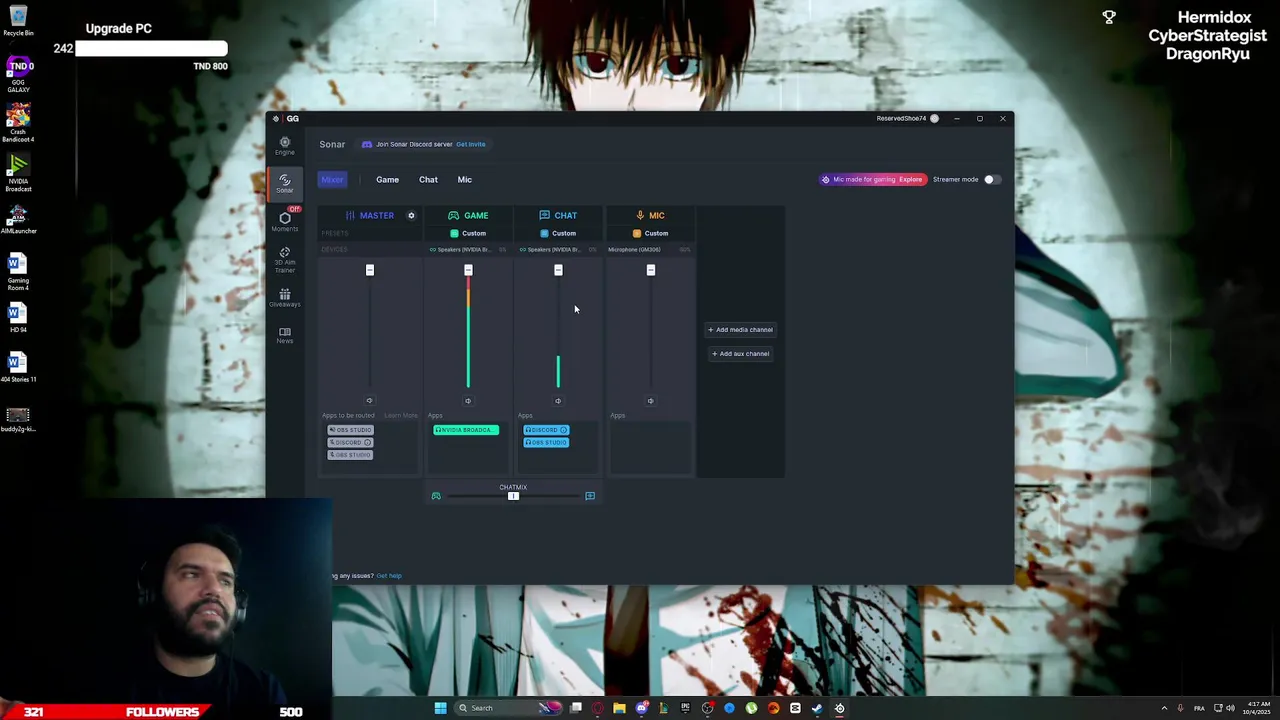This screenshot has height=720, width=1280.
Task: Open Master channel settings gear
Action: tap(411, 215)
